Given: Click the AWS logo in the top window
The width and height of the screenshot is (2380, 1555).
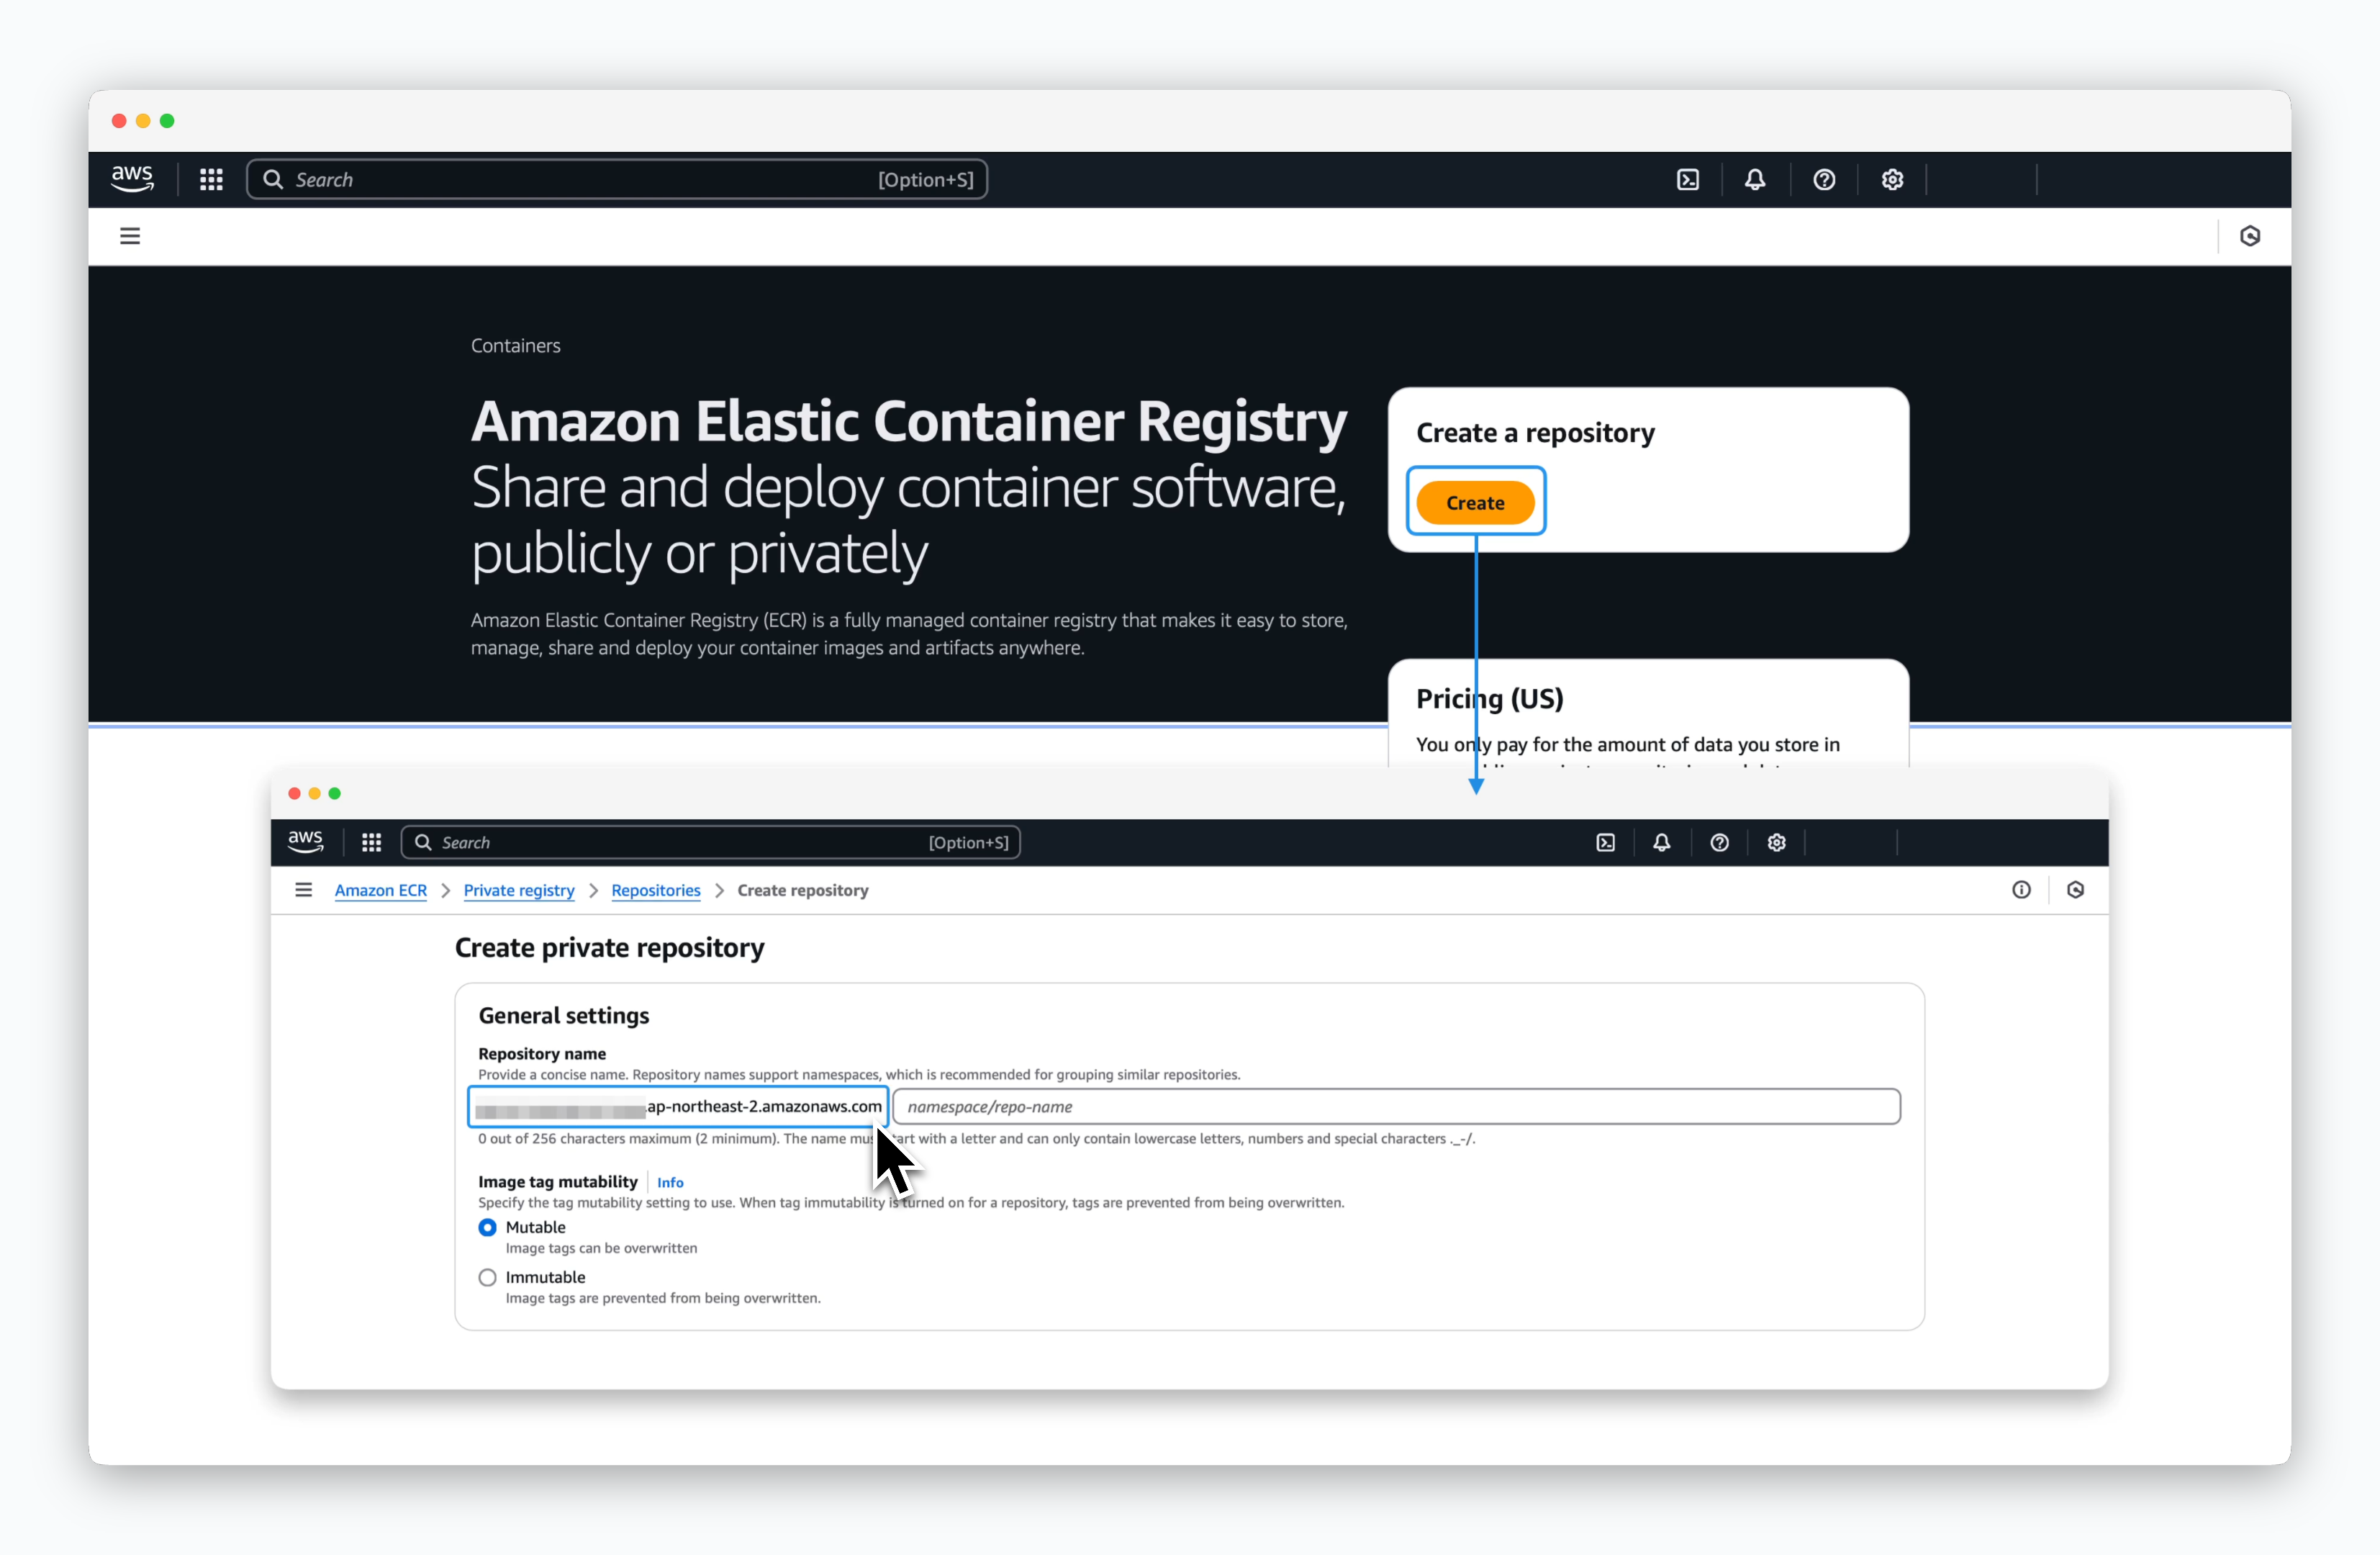Looking at the screenshot, I should tap(132, 179).
